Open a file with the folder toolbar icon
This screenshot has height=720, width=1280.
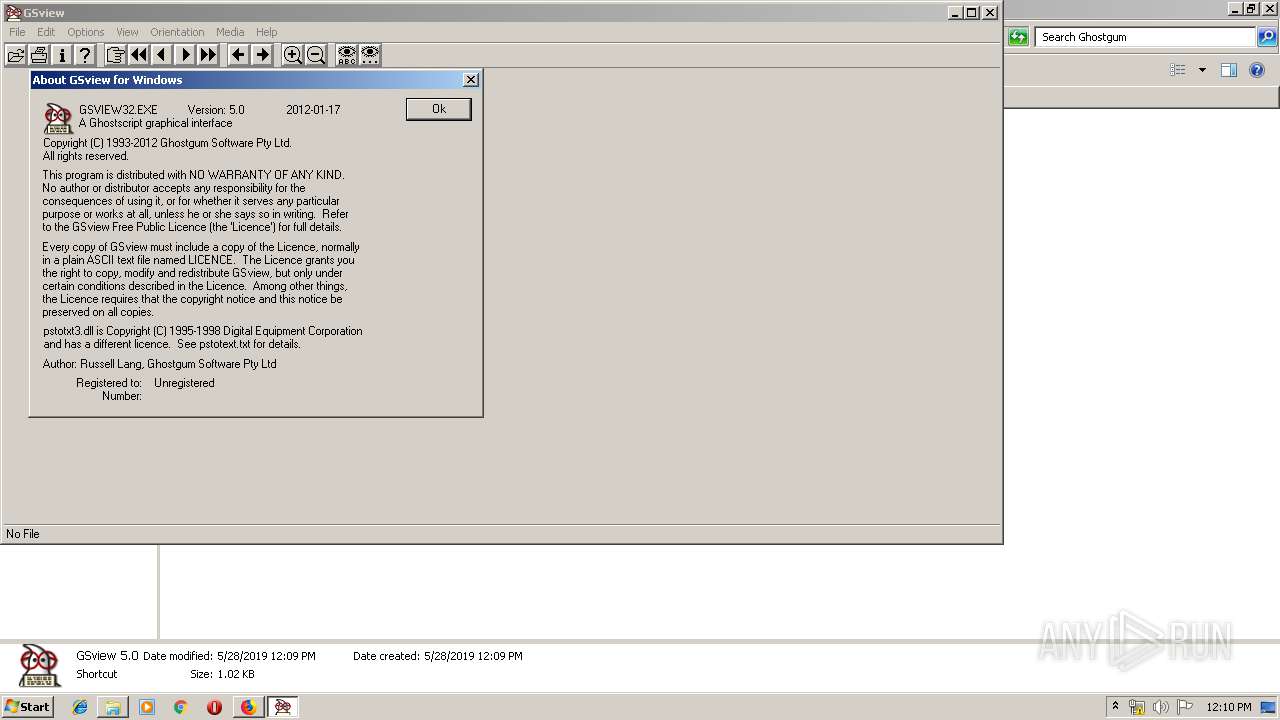tap(16, 55)
